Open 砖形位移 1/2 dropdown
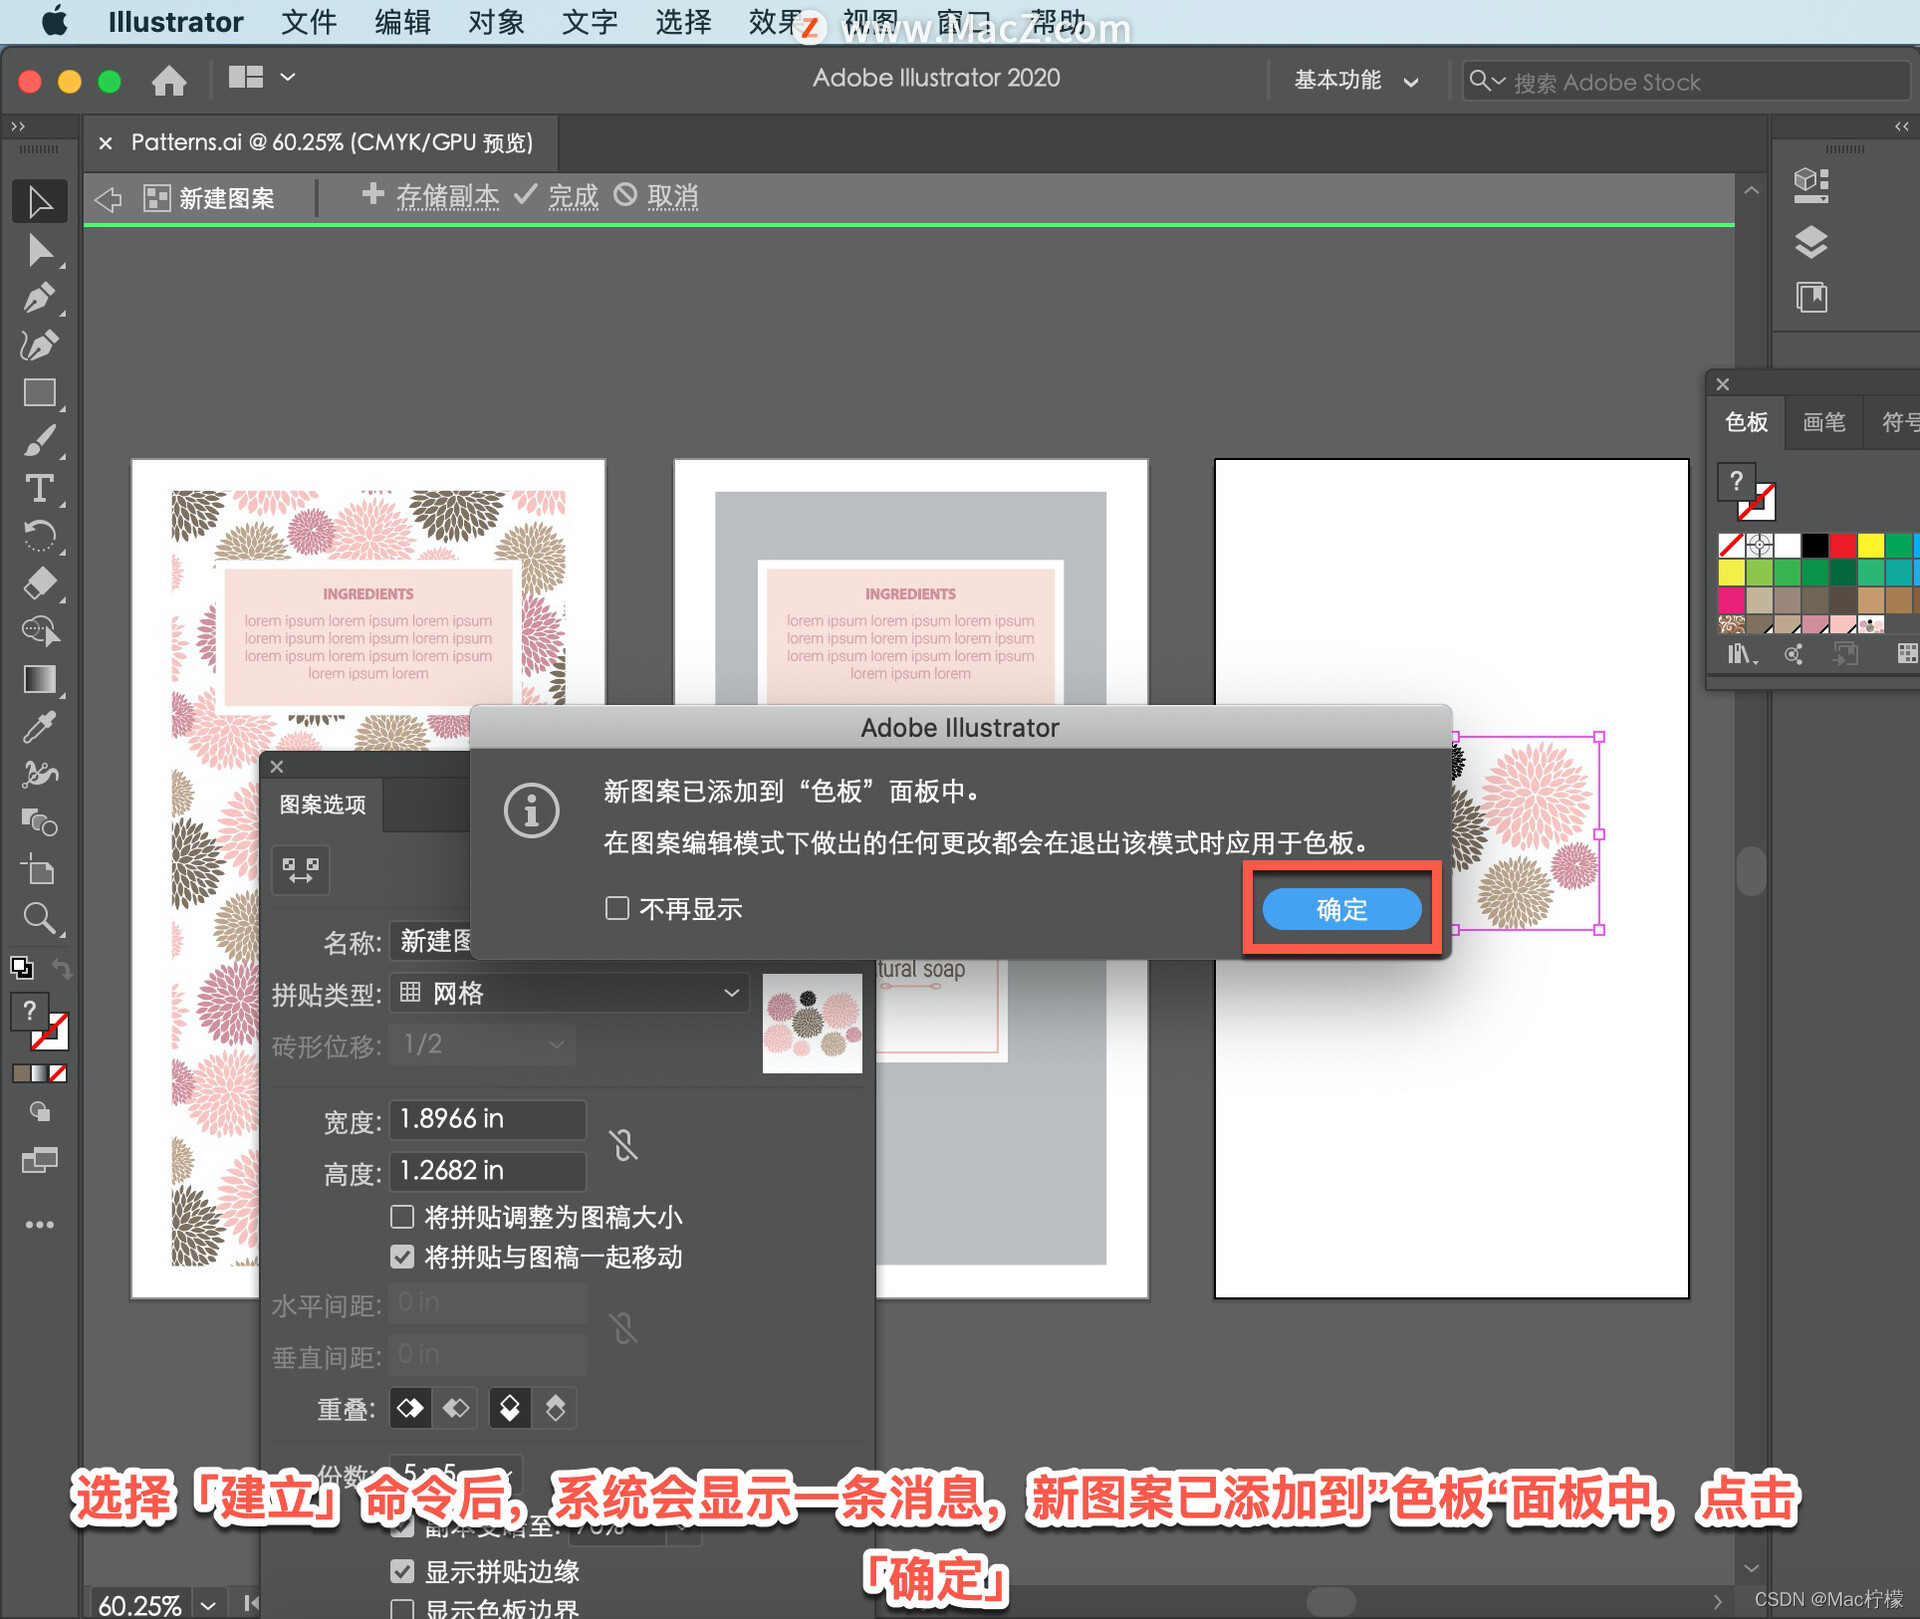Screen dimensions: 1920x1619 pyautogui.click(x=482, y=1045)
